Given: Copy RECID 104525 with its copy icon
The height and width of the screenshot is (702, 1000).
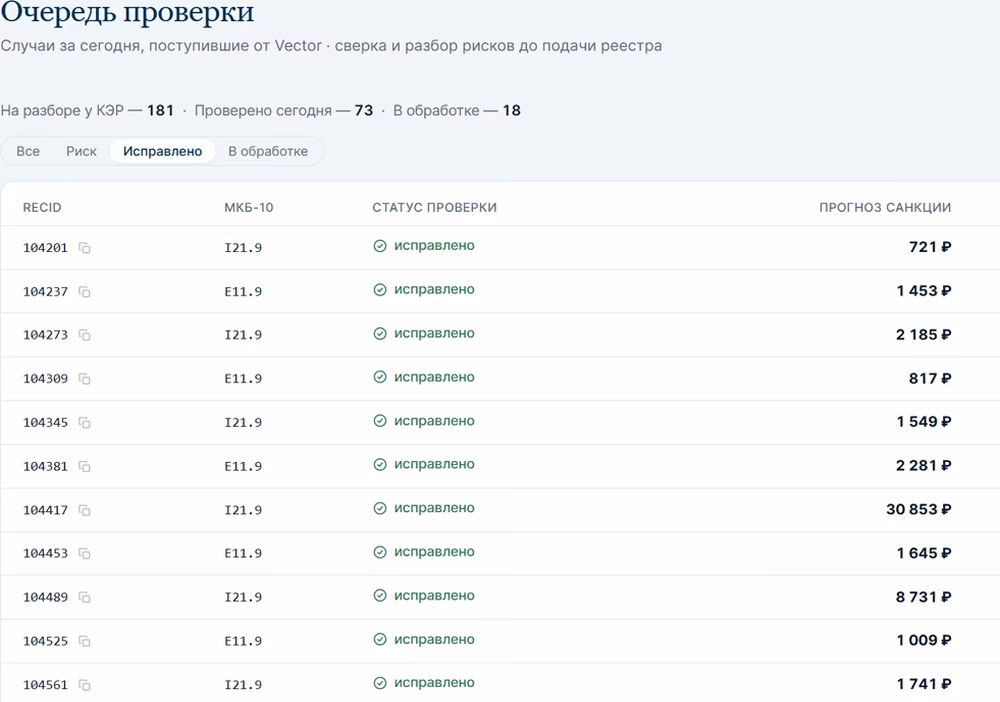Looking at the screenshot, I should 84,641.
